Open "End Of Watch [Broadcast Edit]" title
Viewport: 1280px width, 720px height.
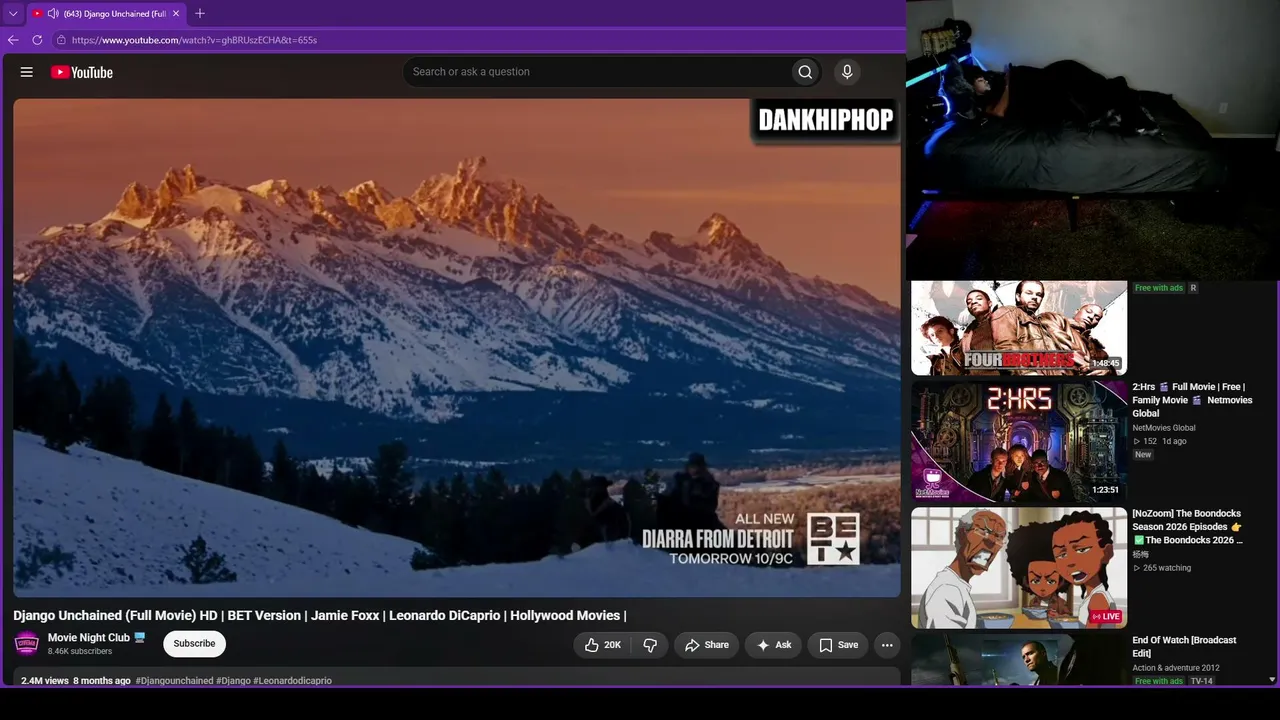[x=1184, y=647]
